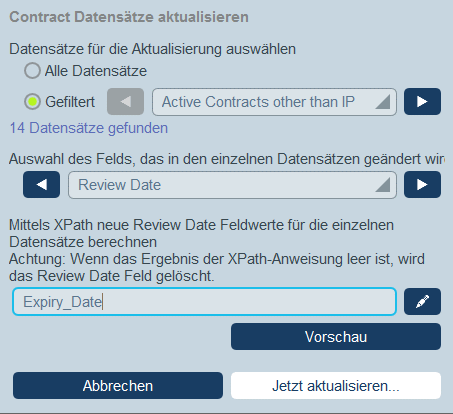Image resolution: width=453 pixels, height=414 pixels.
Task: Click triangle indicator in Active Contracts combo
Action: 383,102
